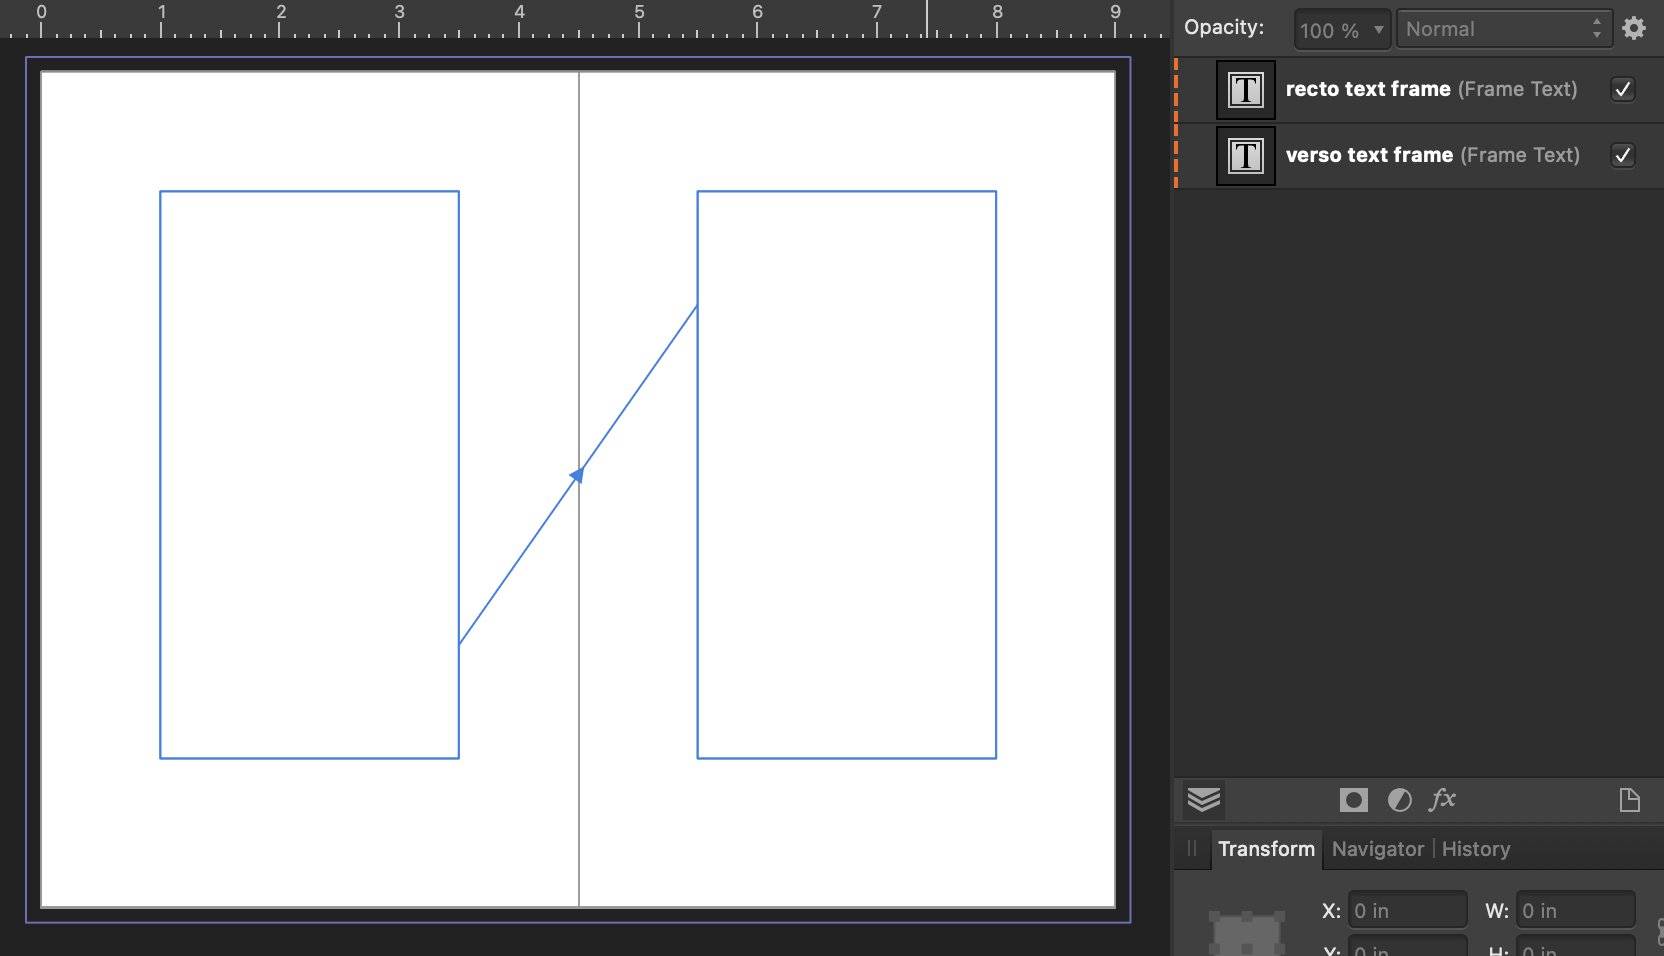Hide the verso text frame layer
Image resolution: width=1664 pixels, height=956 pixels.
pos(1623,155)
